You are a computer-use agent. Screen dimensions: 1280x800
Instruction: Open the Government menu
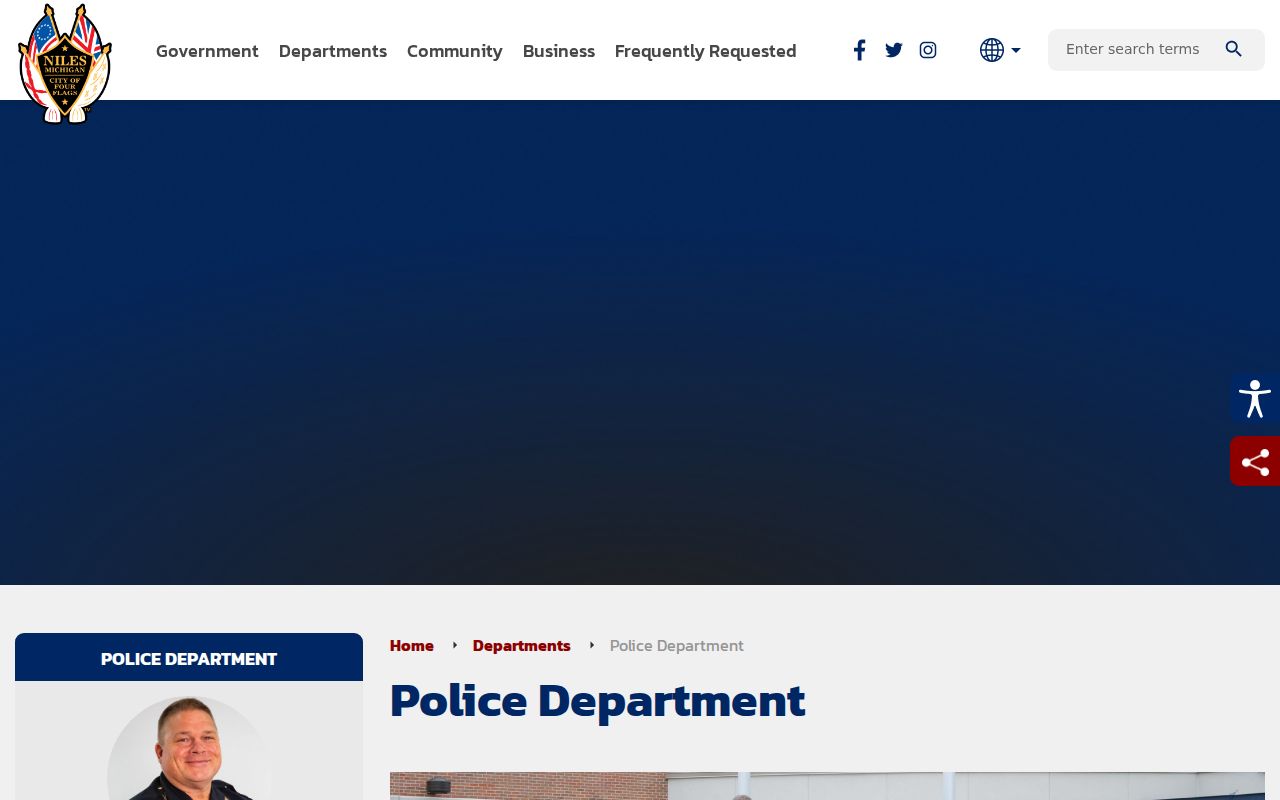click(207, 51)
